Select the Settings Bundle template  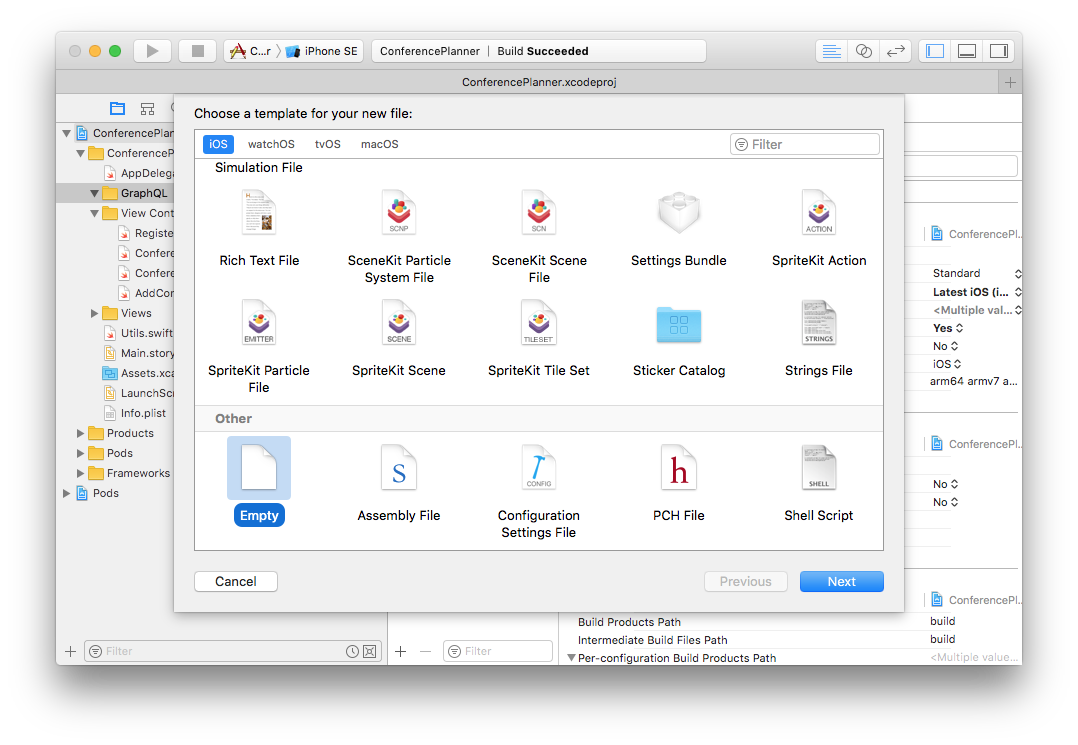[x=679, y=228]
